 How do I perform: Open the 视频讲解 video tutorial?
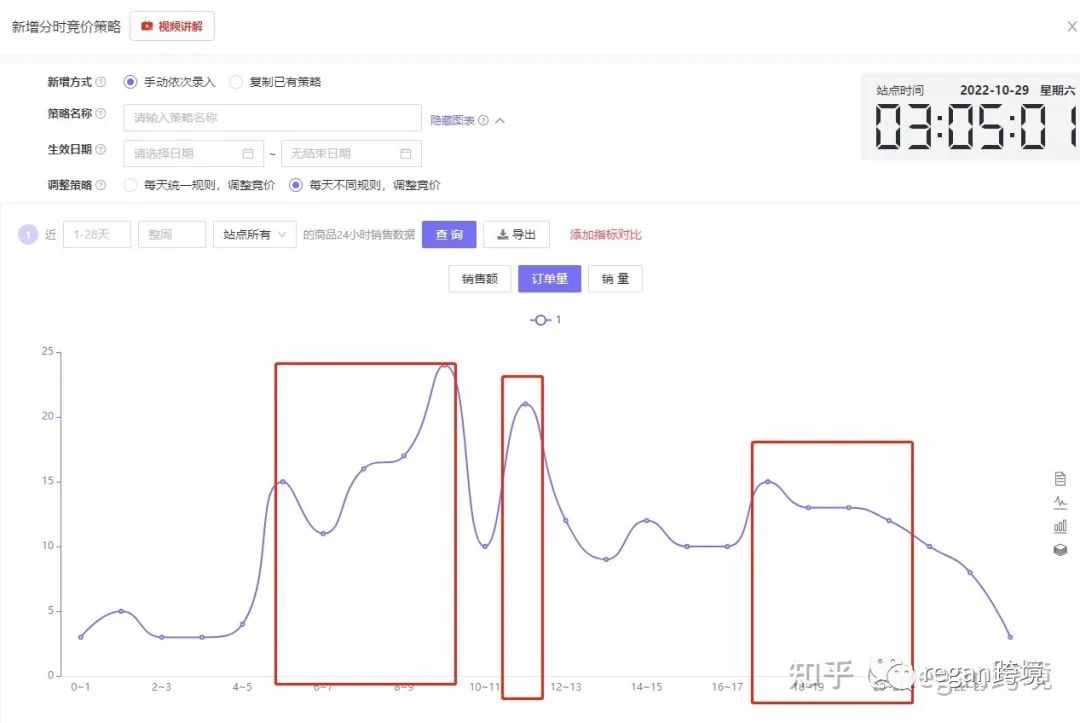[x=172, y=26]
